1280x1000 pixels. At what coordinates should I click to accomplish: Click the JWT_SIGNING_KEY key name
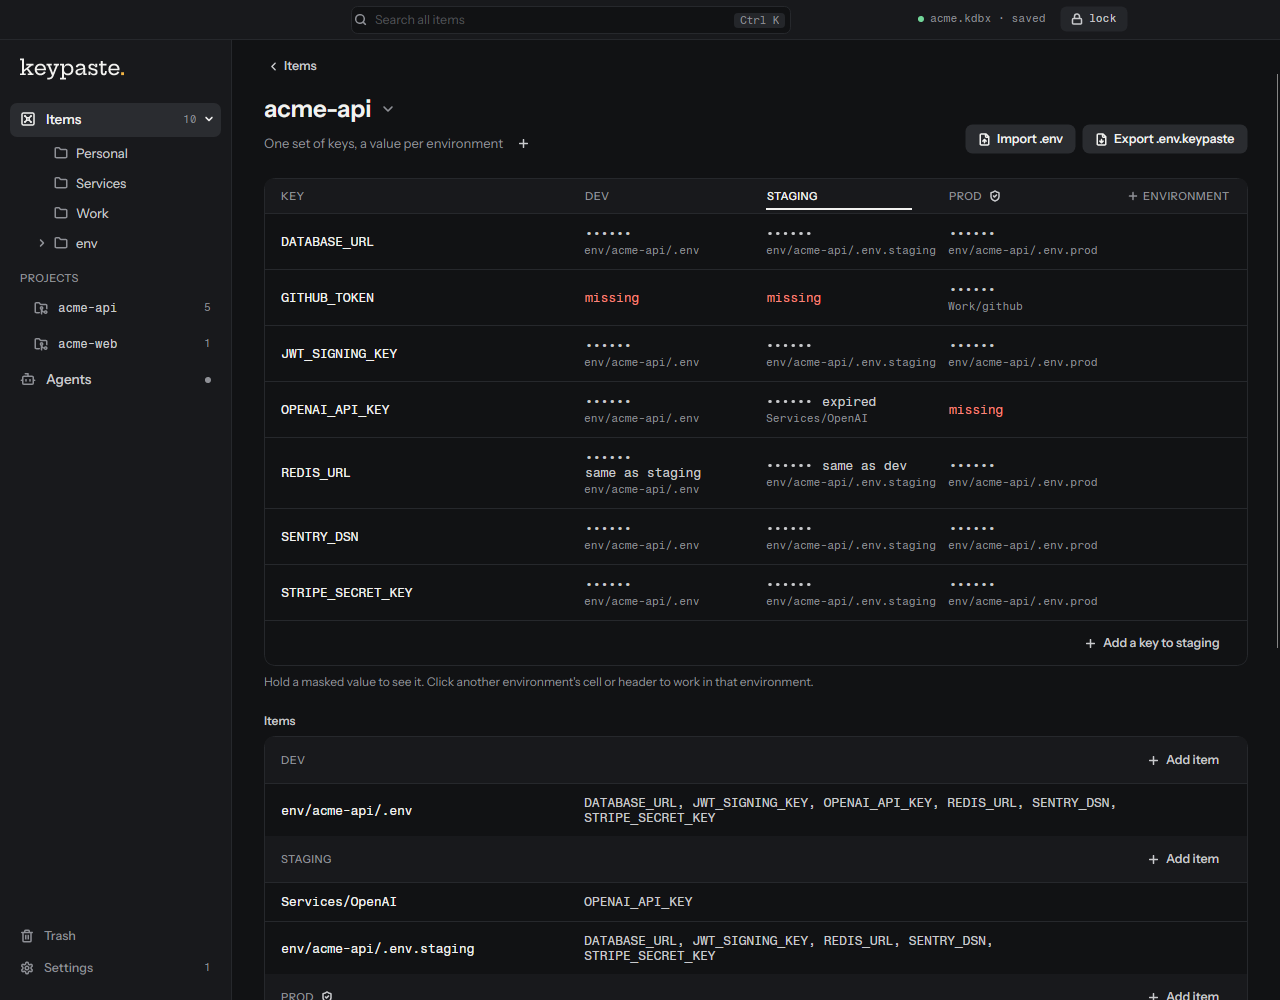pyautogui.click(x=339, y=354)
